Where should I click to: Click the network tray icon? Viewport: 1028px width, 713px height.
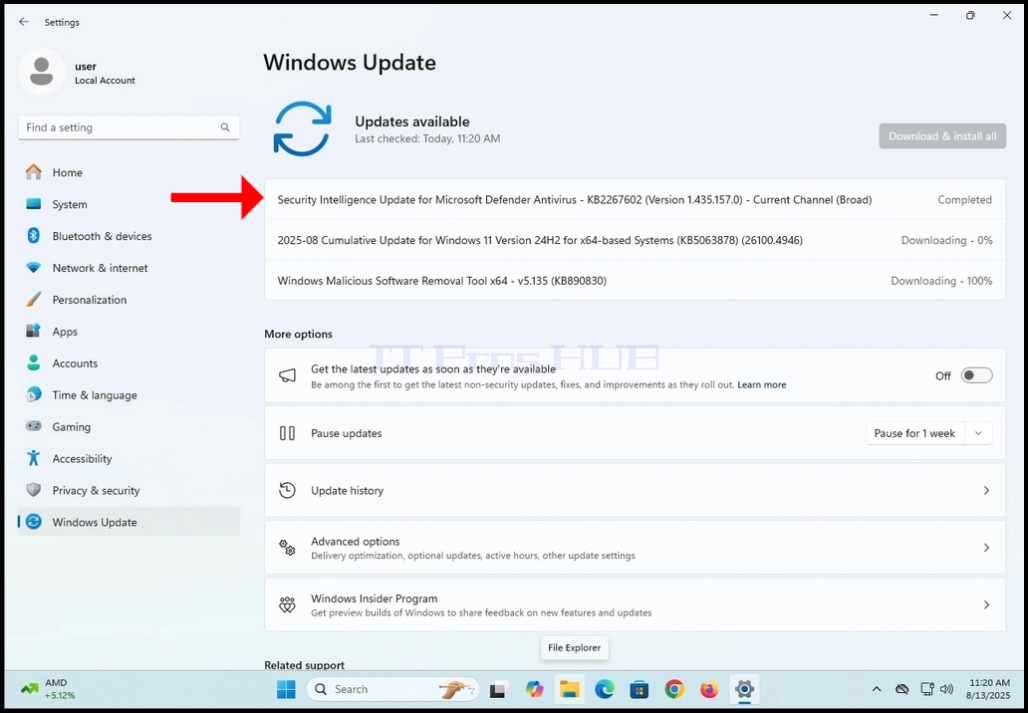click(x=926, y=689)
